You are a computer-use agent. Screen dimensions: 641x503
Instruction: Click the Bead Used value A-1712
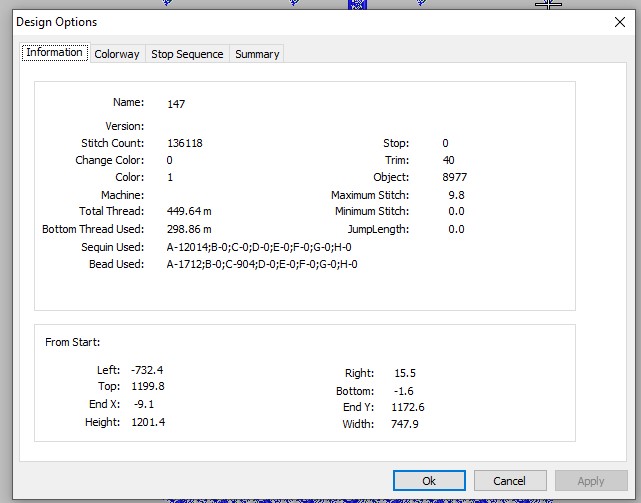click(x=262, y=264)
